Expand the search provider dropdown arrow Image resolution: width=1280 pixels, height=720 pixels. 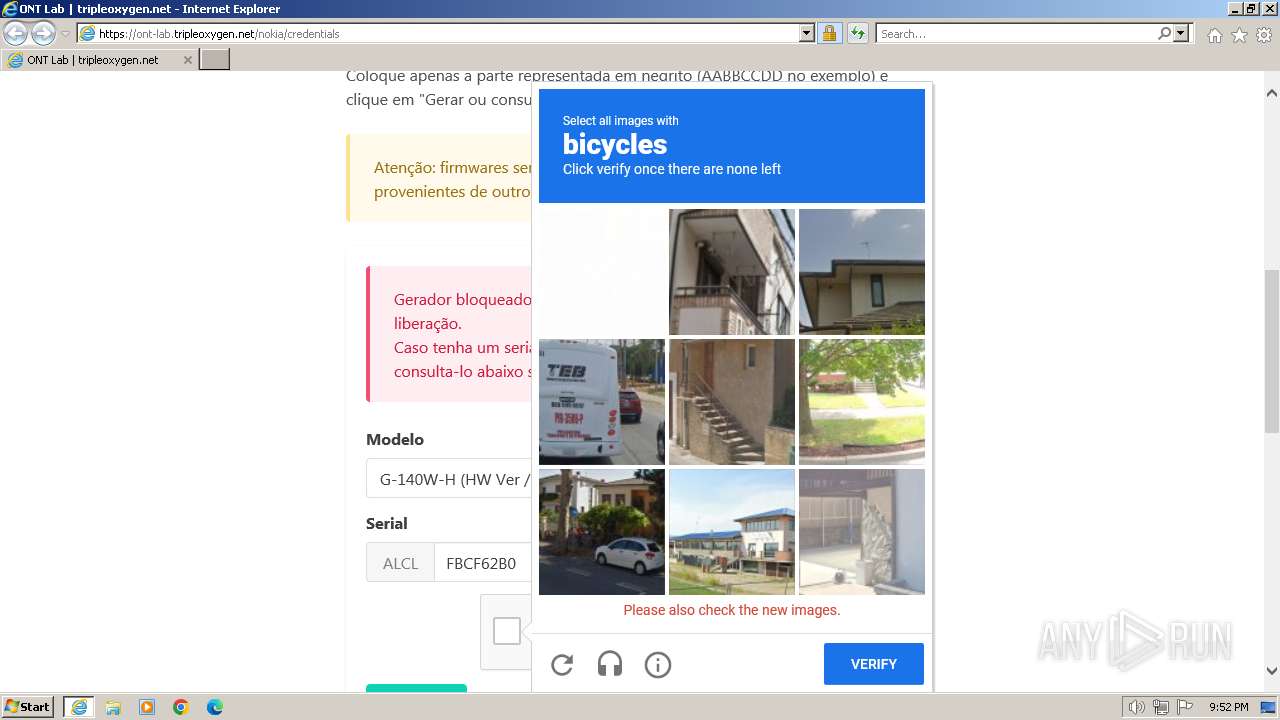(x=1181, y=33)
